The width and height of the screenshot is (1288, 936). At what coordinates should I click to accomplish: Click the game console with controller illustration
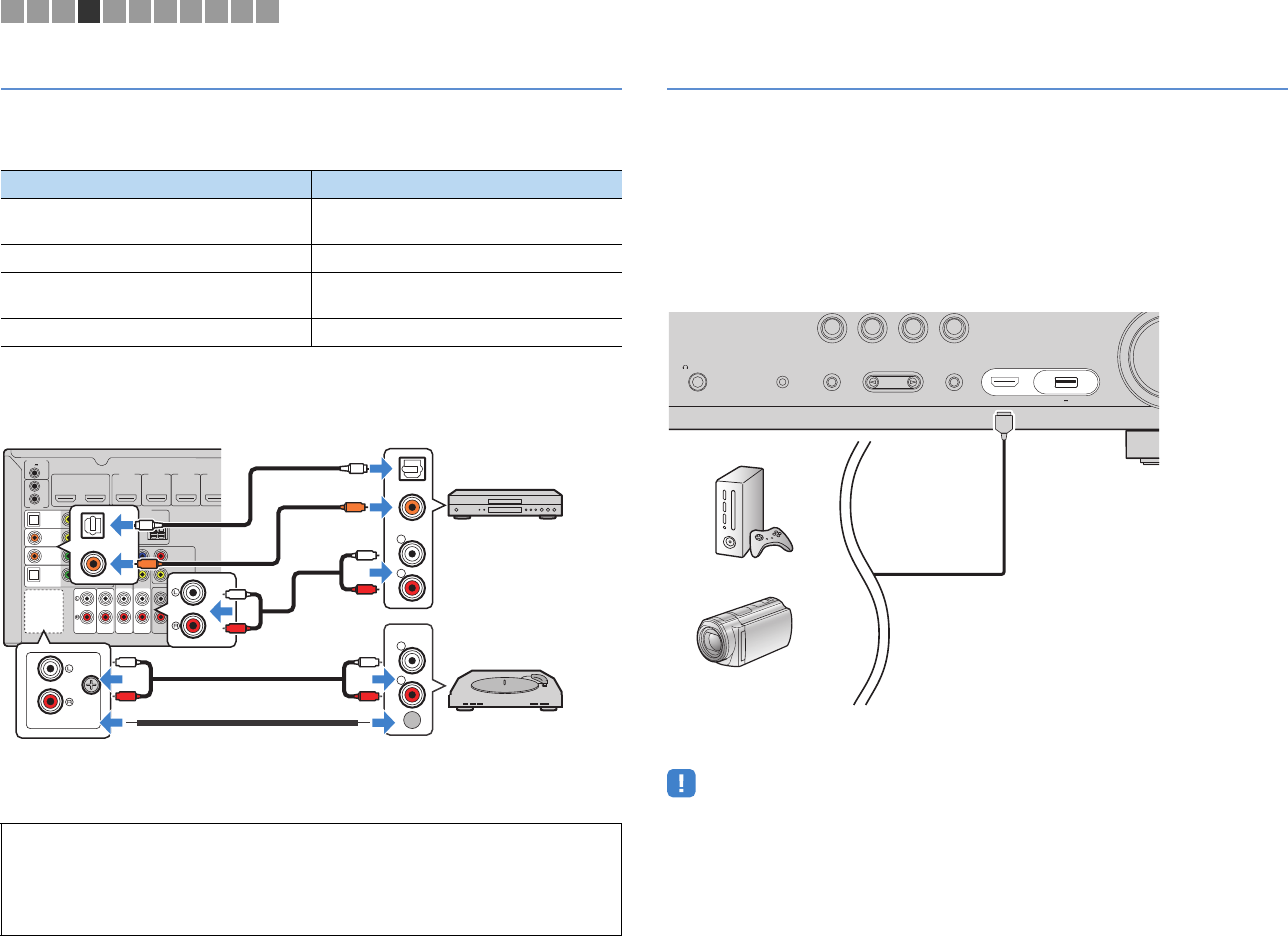pyautogui.click(x=754, y=511)
